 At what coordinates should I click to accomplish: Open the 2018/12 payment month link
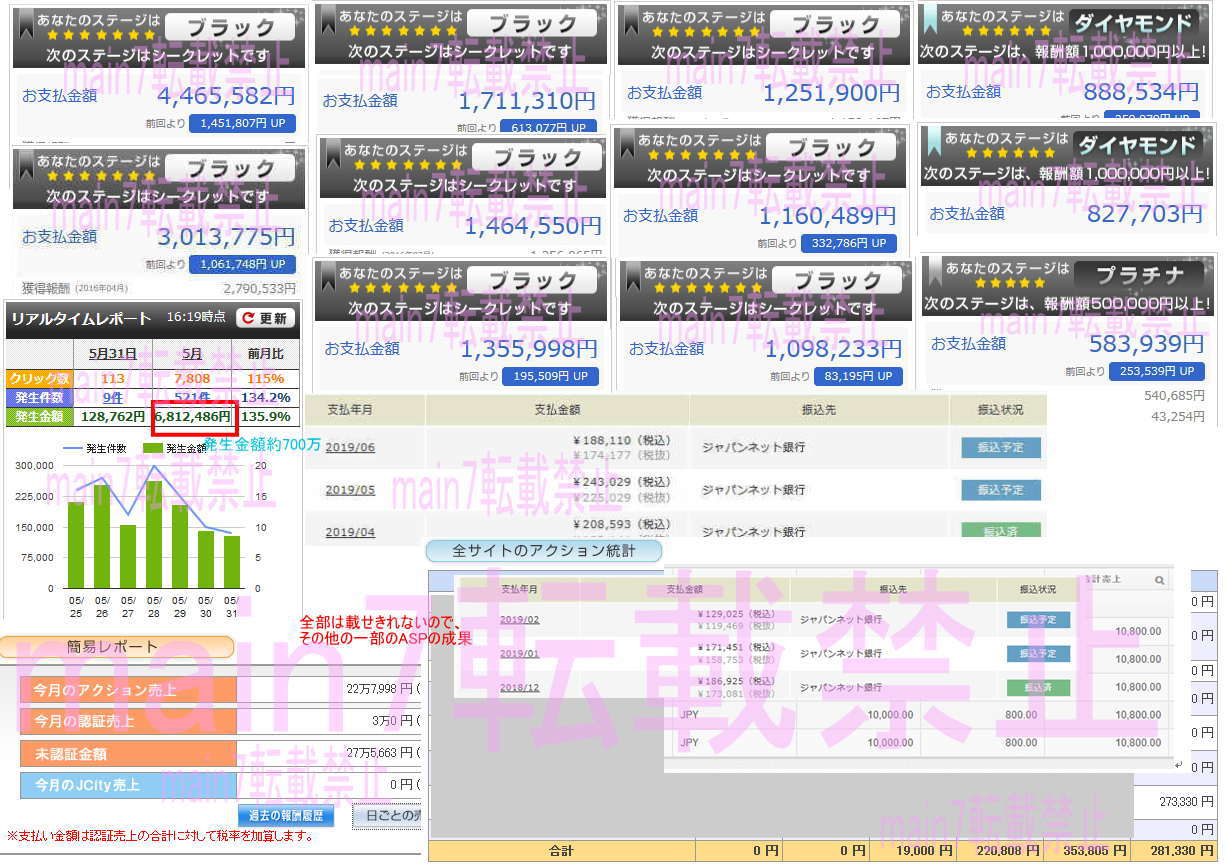(519, 687)
